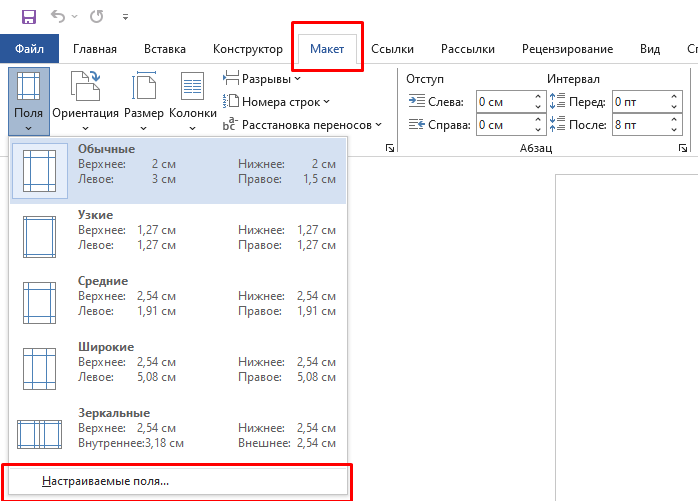Open the Колонки columns icon
Image resolution: width=698 pixels, height=501 pixels.
point(193,89)
